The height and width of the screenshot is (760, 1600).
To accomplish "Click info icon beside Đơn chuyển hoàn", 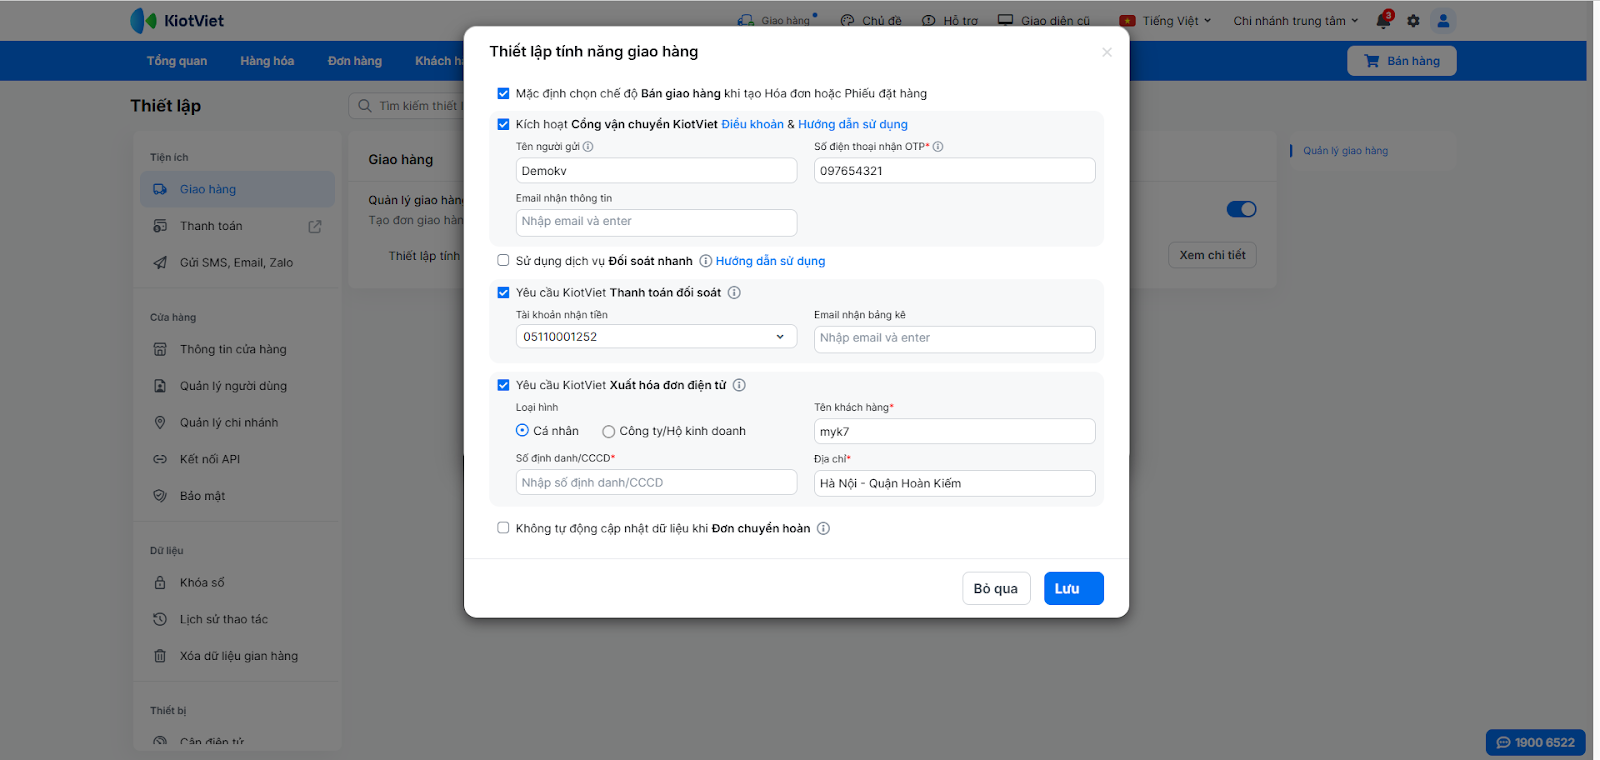I will tap(823, 528).
